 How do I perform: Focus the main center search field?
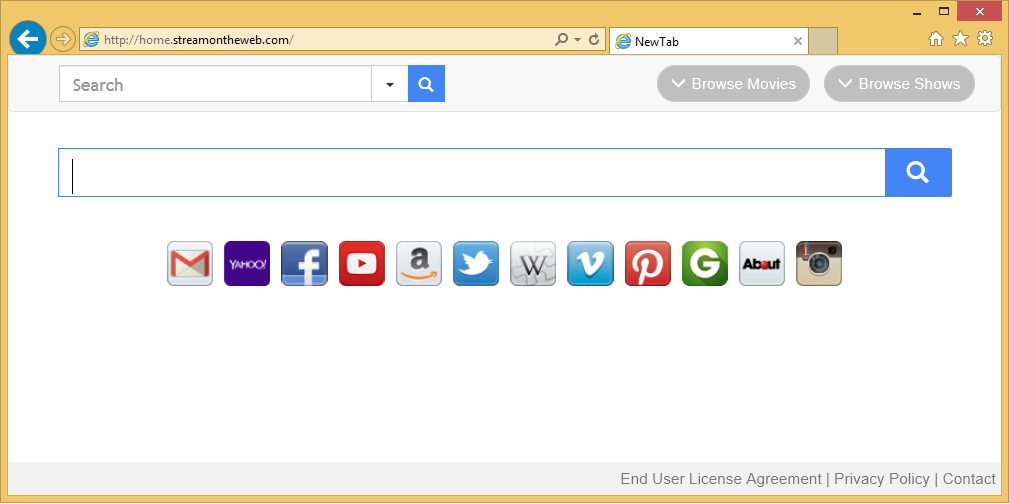click(x=472, y=173)
